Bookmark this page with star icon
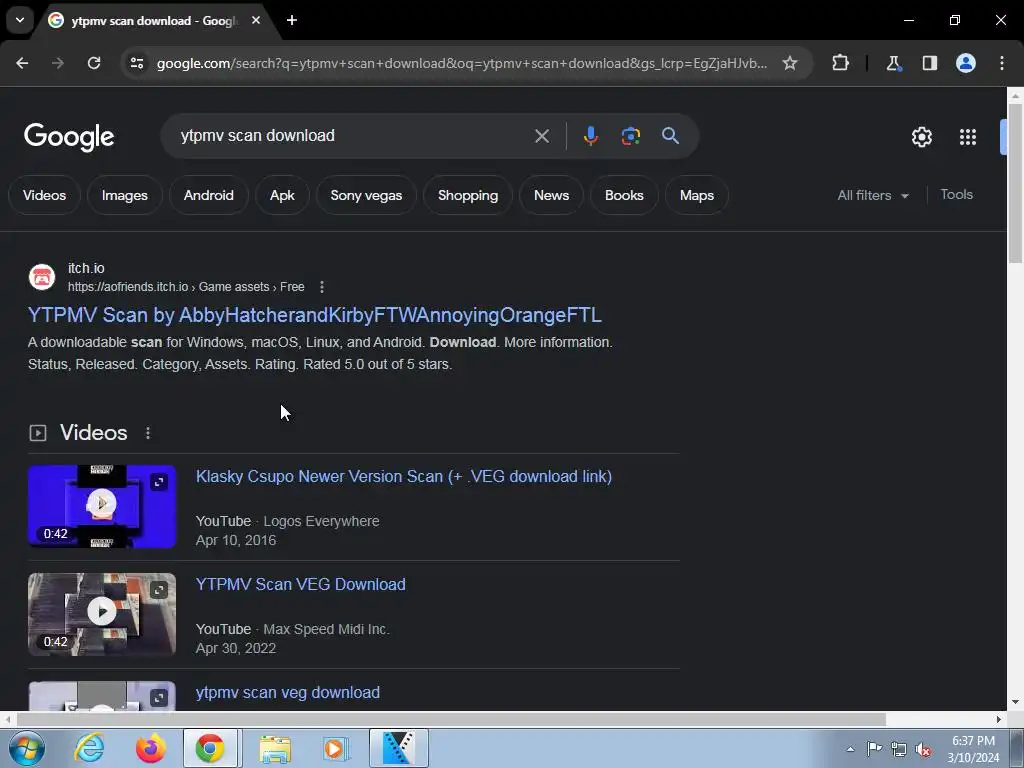Image resolution: width=1024 pixels, height=768 pixels. pos(790,63)
